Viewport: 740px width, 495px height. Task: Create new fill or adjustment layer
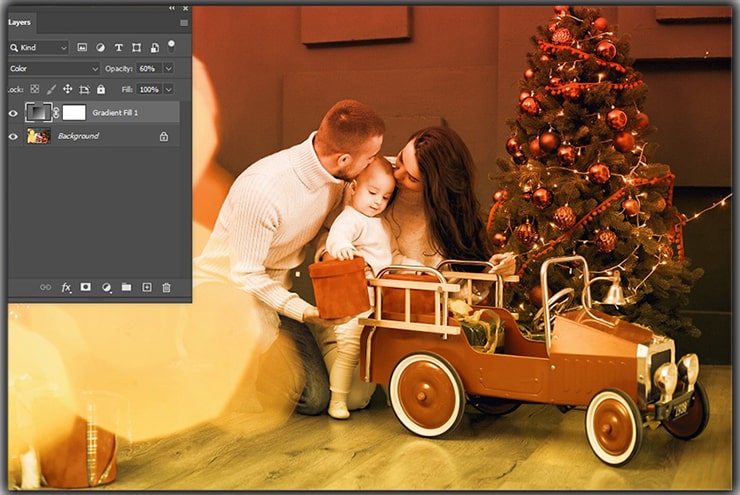(107, 287)
